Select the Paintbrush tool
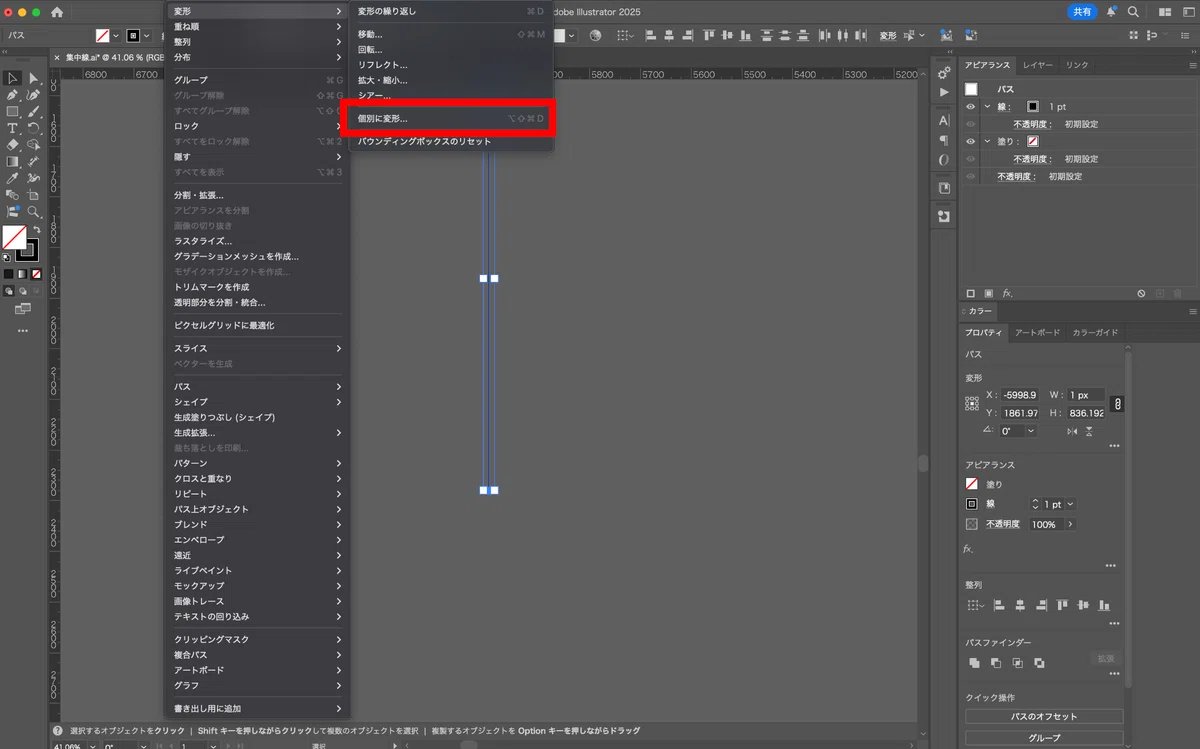 tap(34, 112)
